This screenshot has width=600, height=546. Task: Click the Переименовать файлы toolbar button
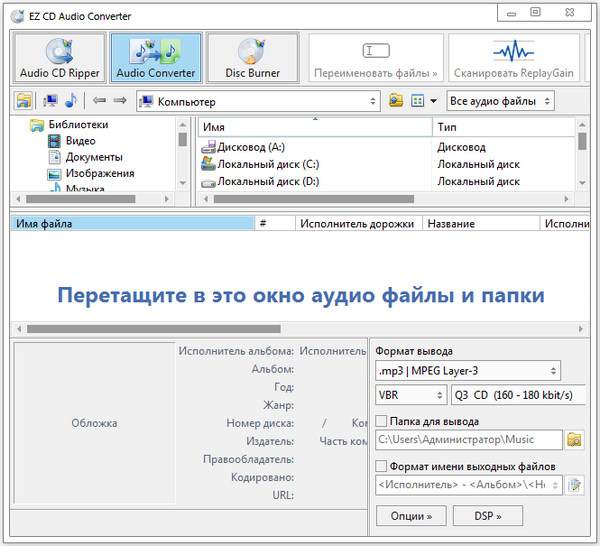(374, 58)
